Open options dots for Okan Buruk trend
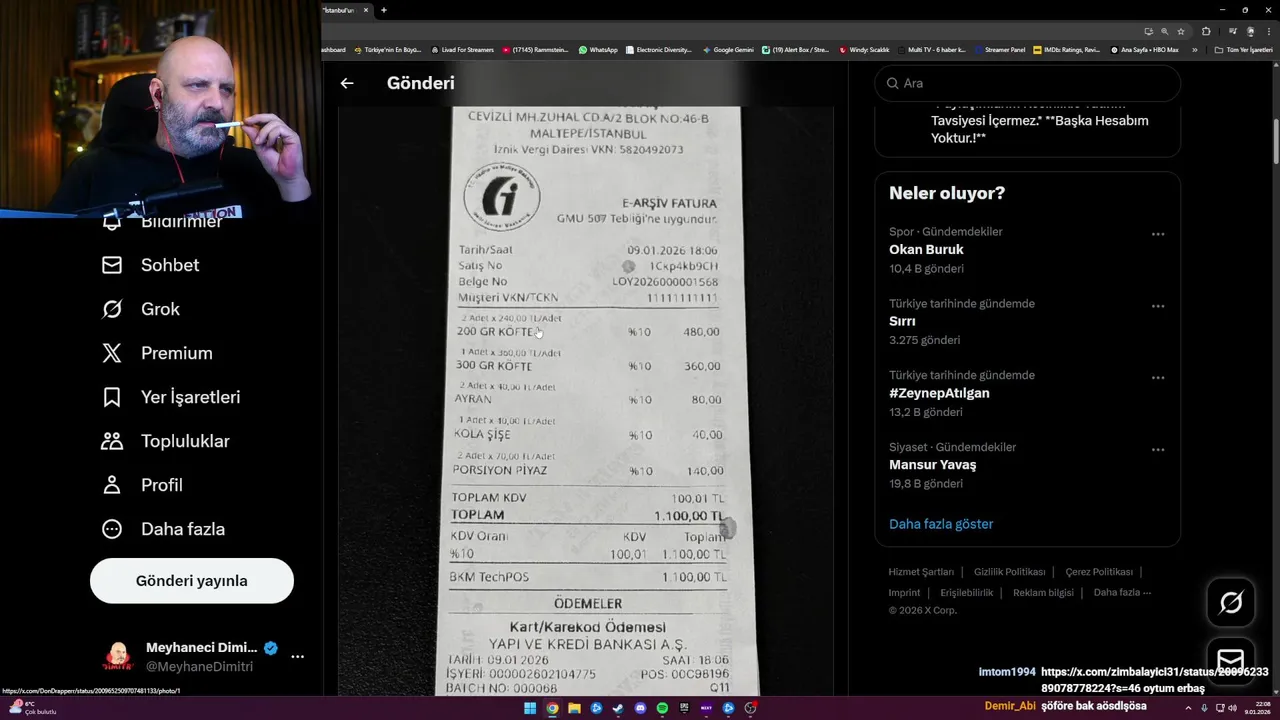 1157,234
